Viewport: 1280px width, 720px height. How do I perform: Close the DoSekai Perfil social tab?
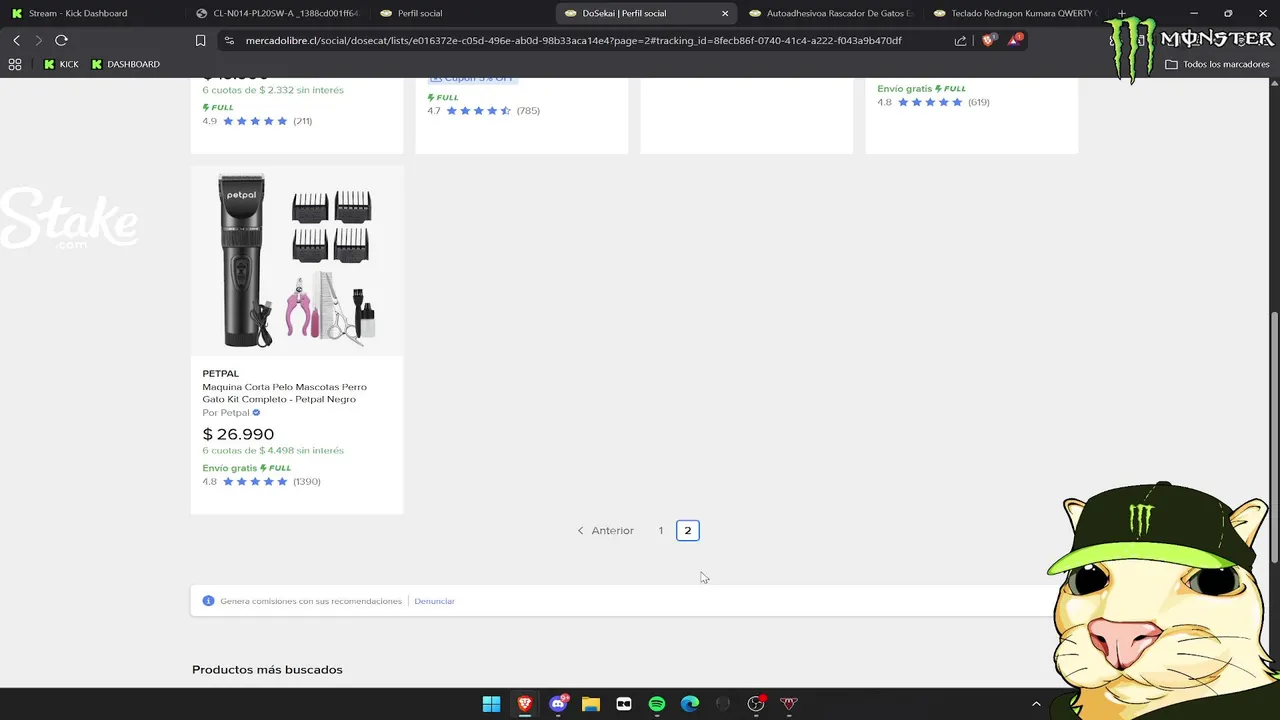(x=725, y=13)
